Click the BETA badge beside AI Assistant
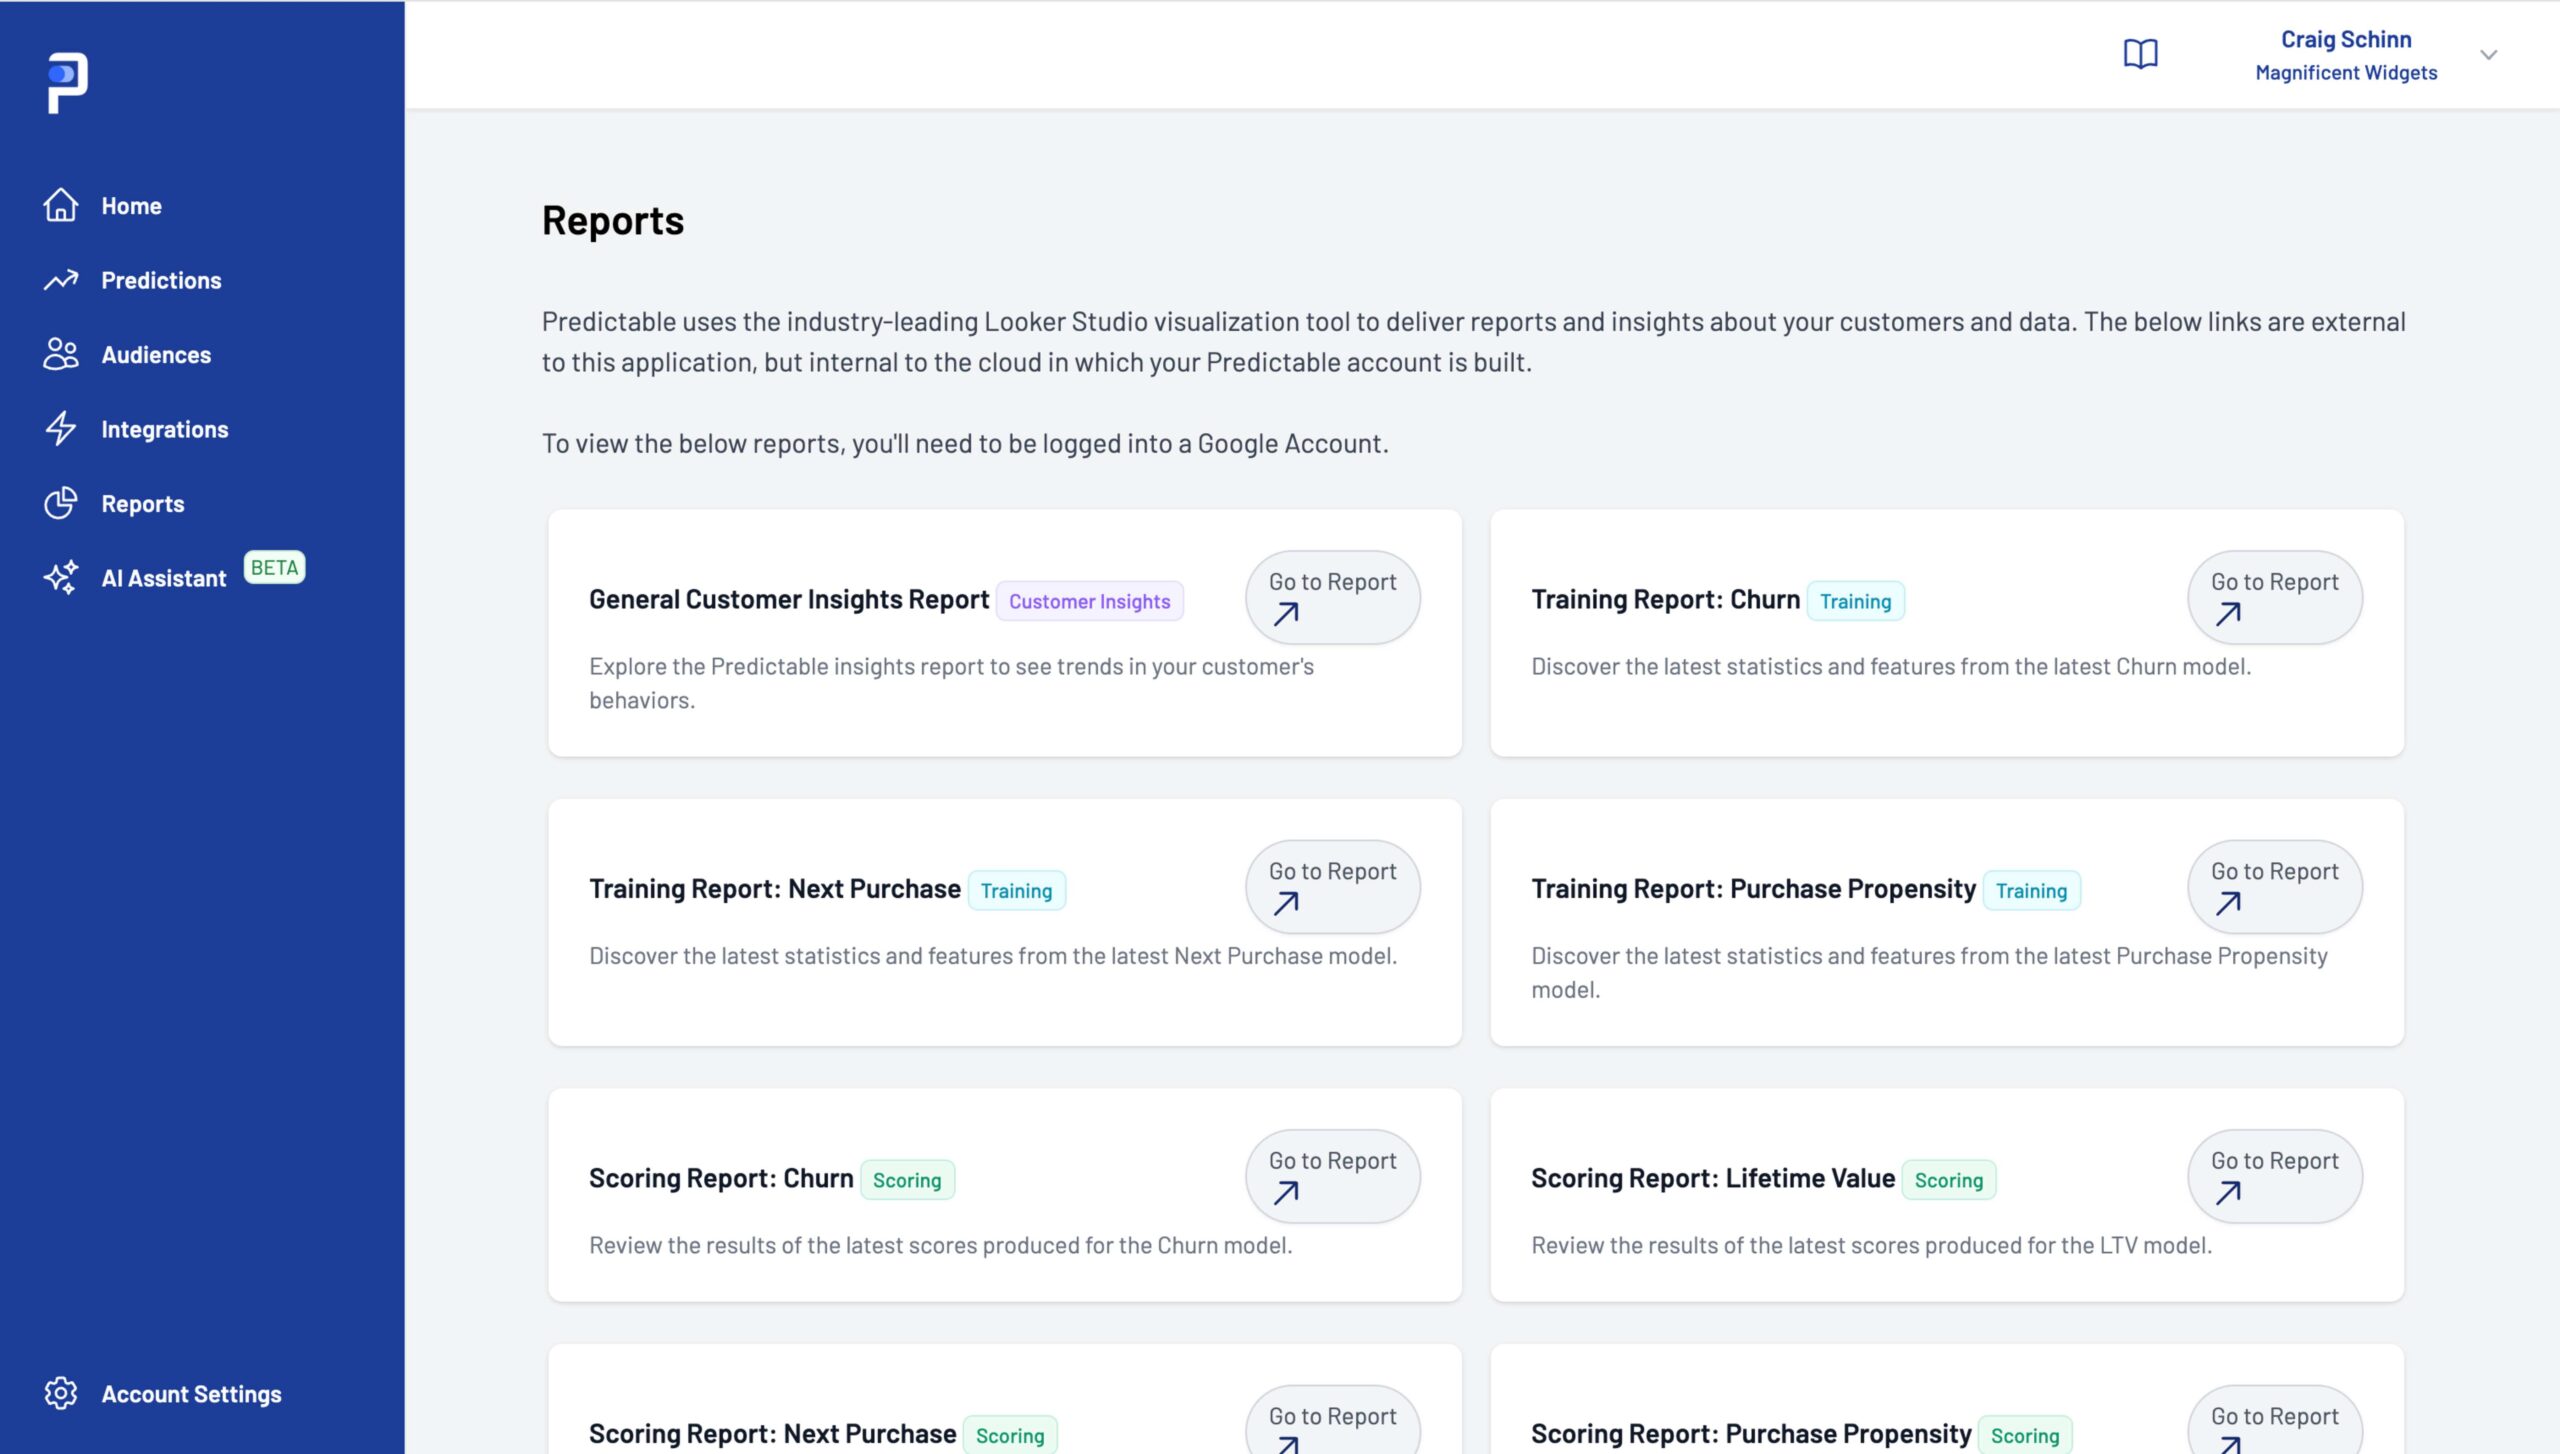Viewport: 2560px width, 1454px height. pos(274,567)
